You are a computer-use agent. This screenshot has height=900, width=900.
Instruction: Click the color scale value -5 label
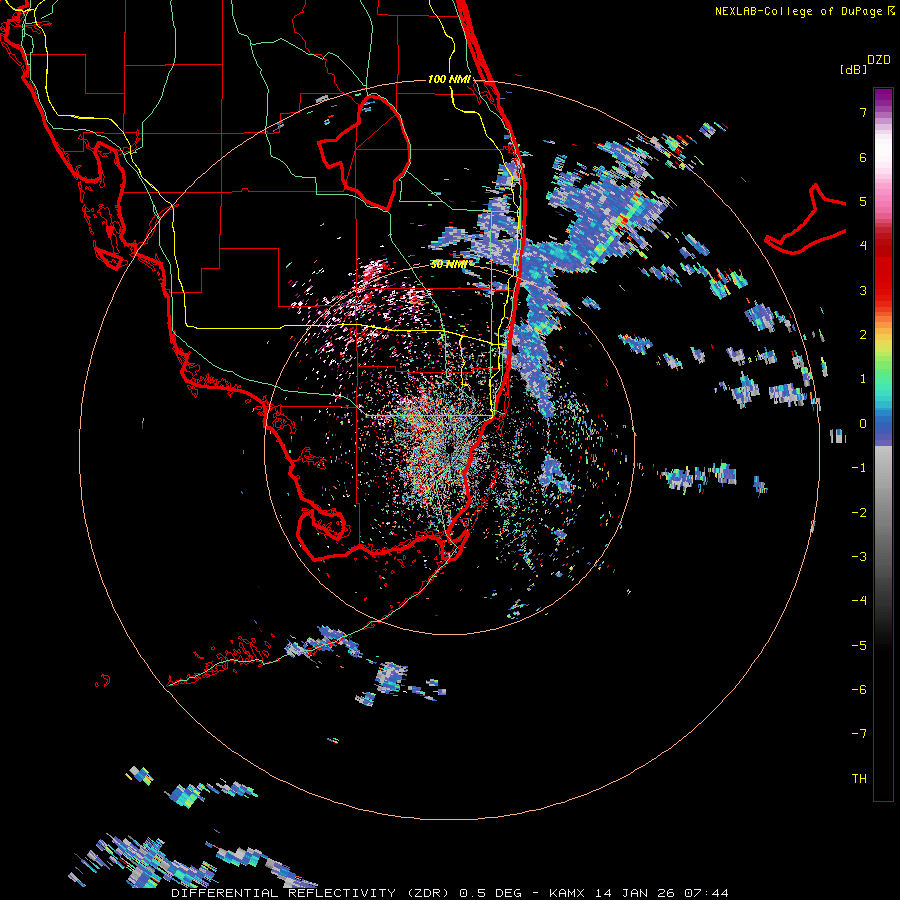[859, 645]
